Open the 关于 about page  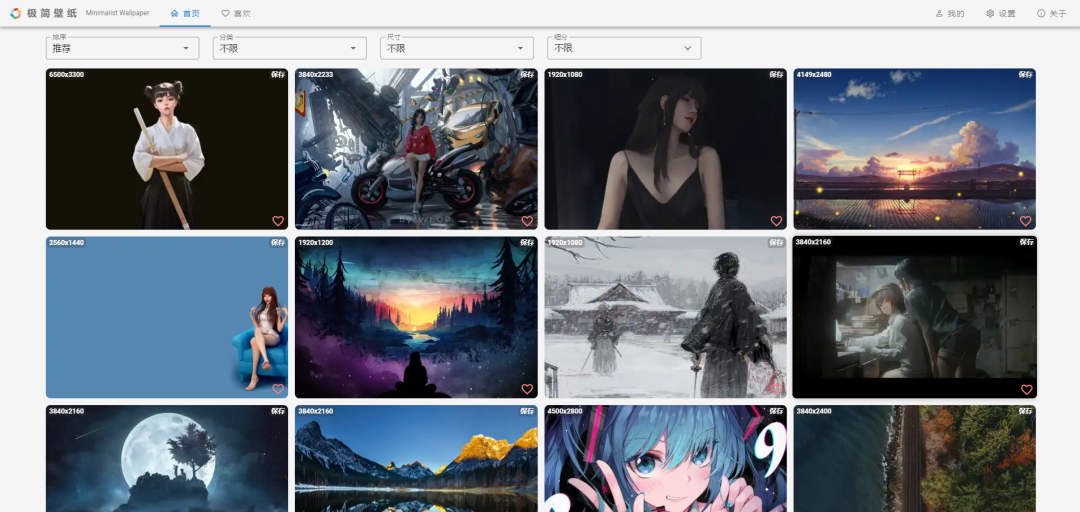pyautogui.click(x=1052, y=13)
